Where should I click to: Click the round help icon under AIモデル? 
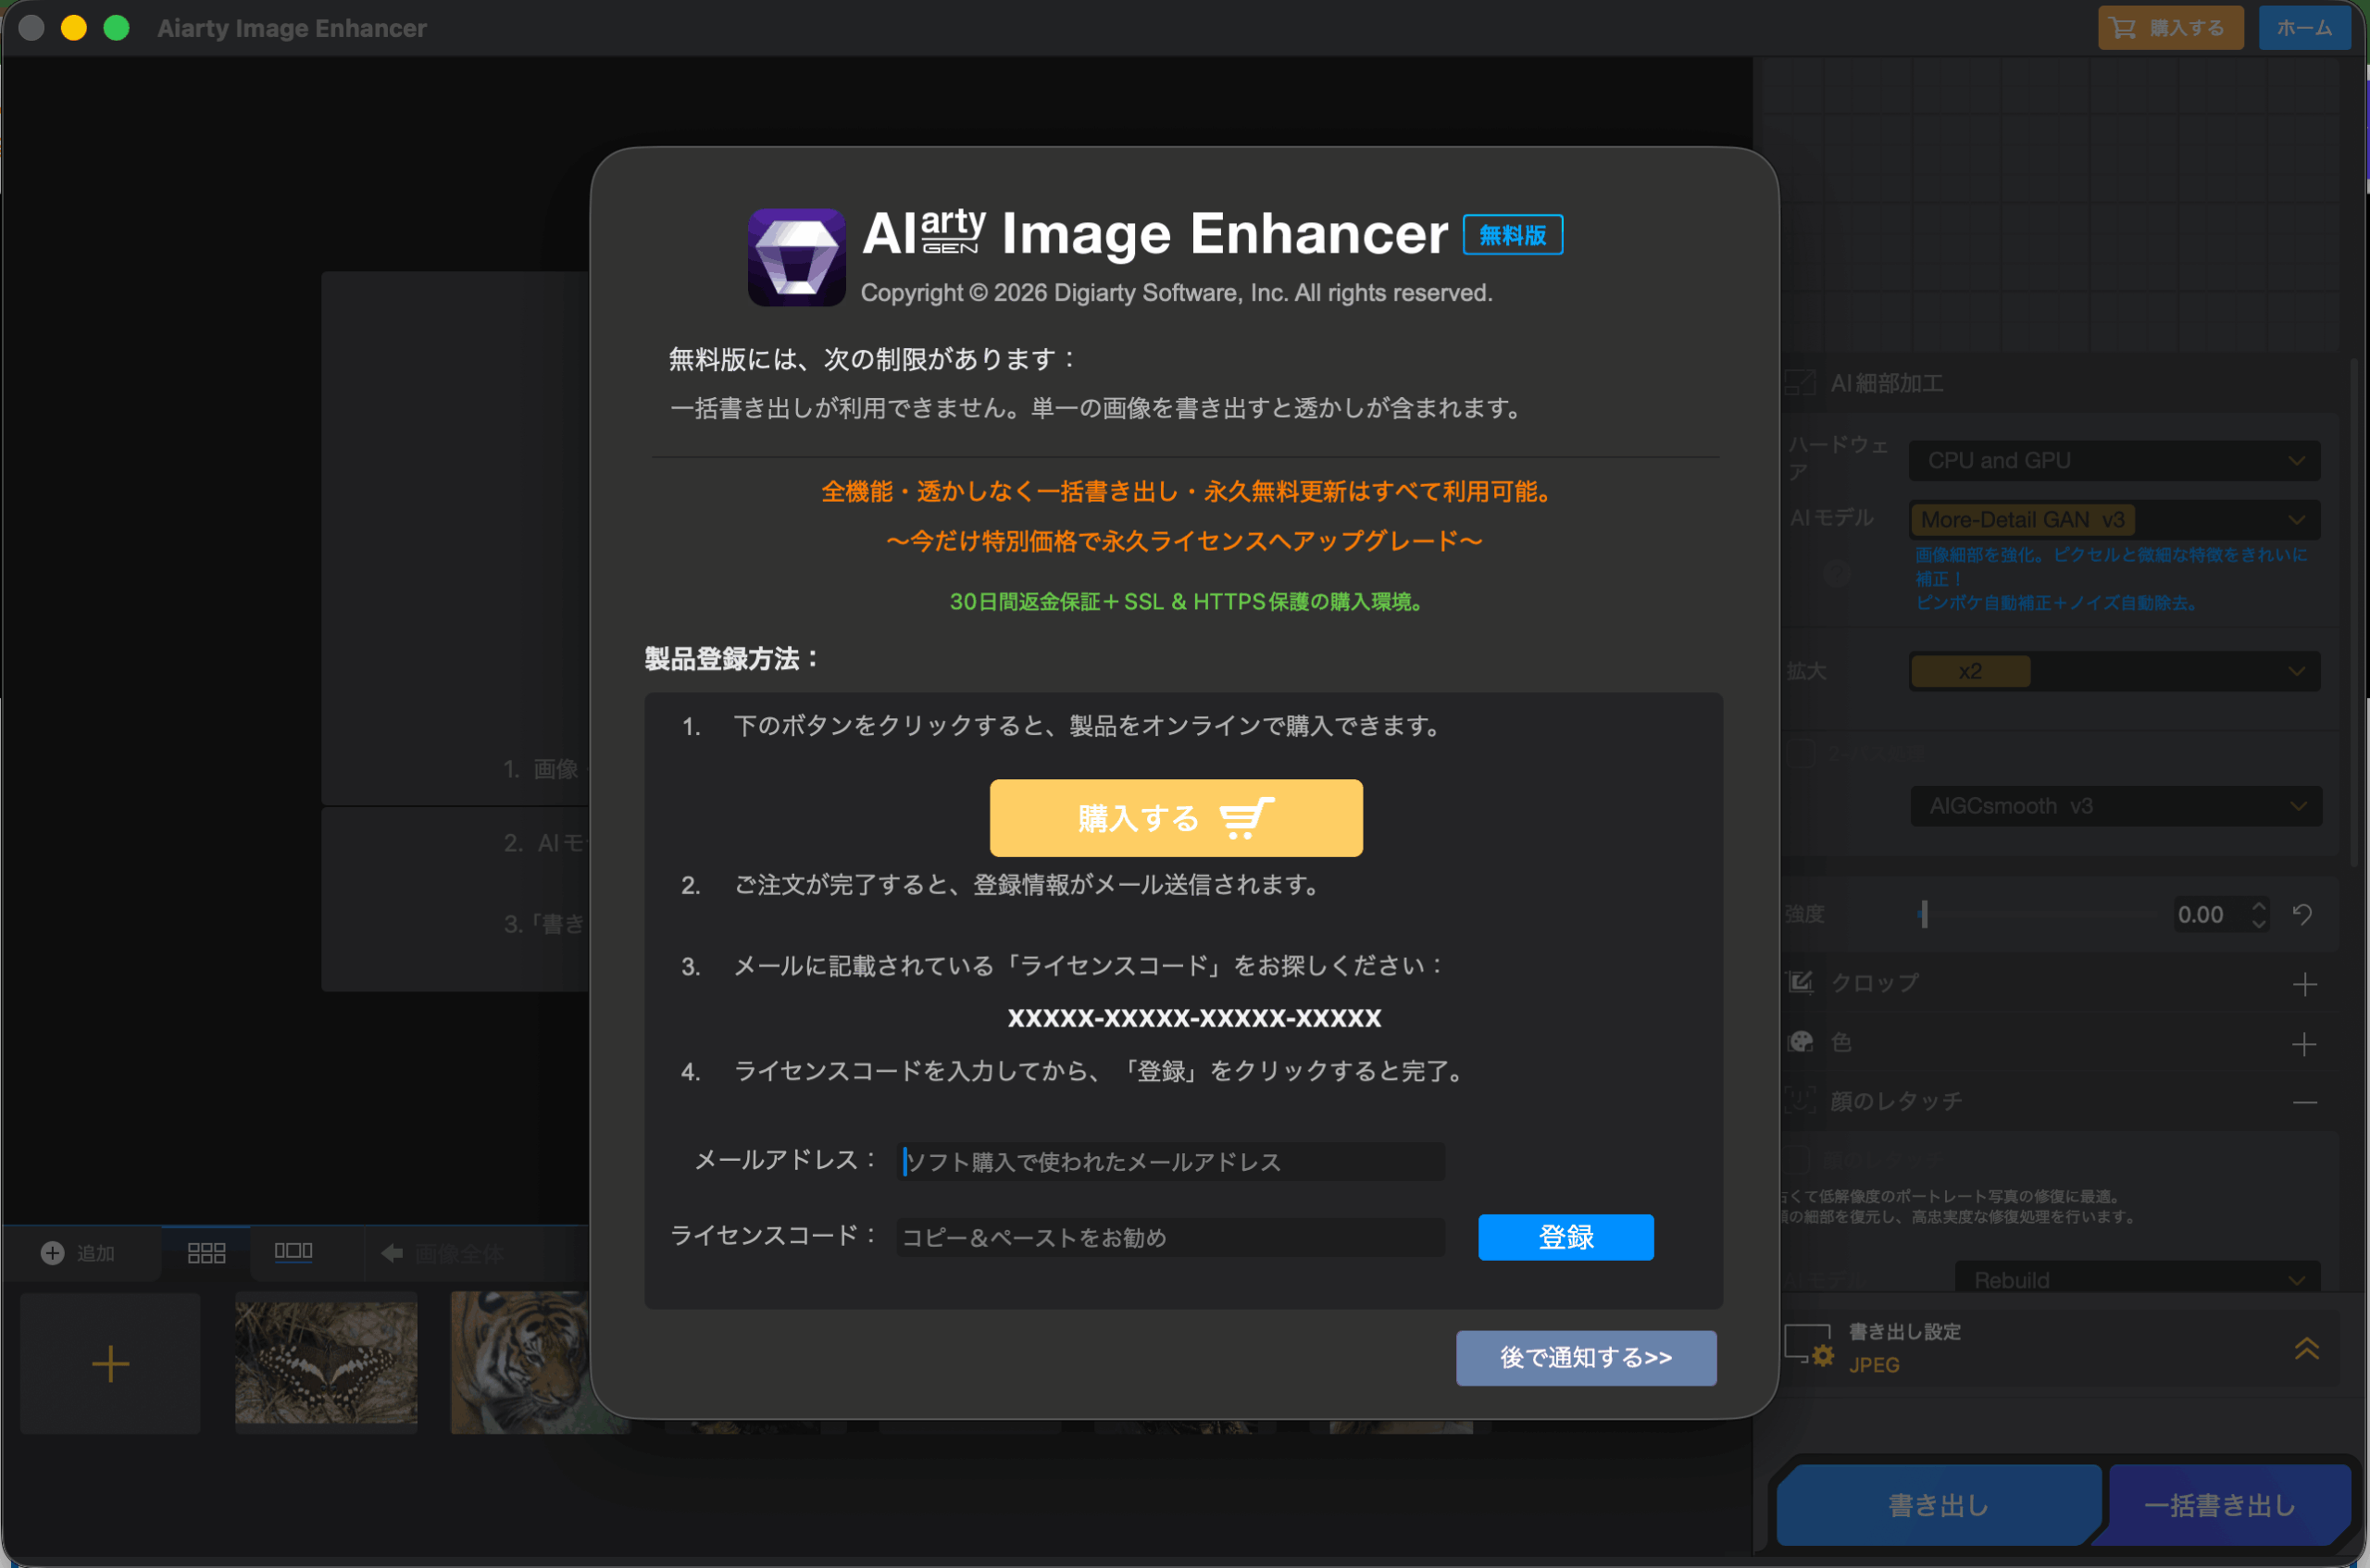pyautogui.click(x=1837, y=573)
